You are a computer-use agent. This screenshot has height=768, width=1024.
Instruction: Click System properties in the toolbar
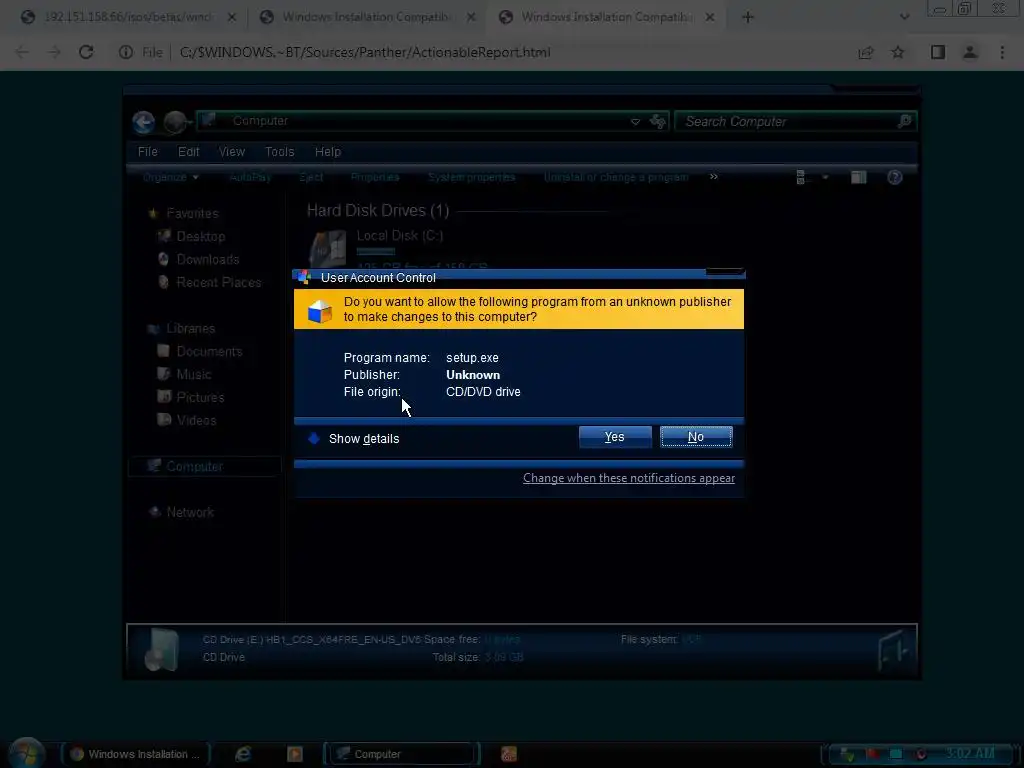tap(472, 177)
